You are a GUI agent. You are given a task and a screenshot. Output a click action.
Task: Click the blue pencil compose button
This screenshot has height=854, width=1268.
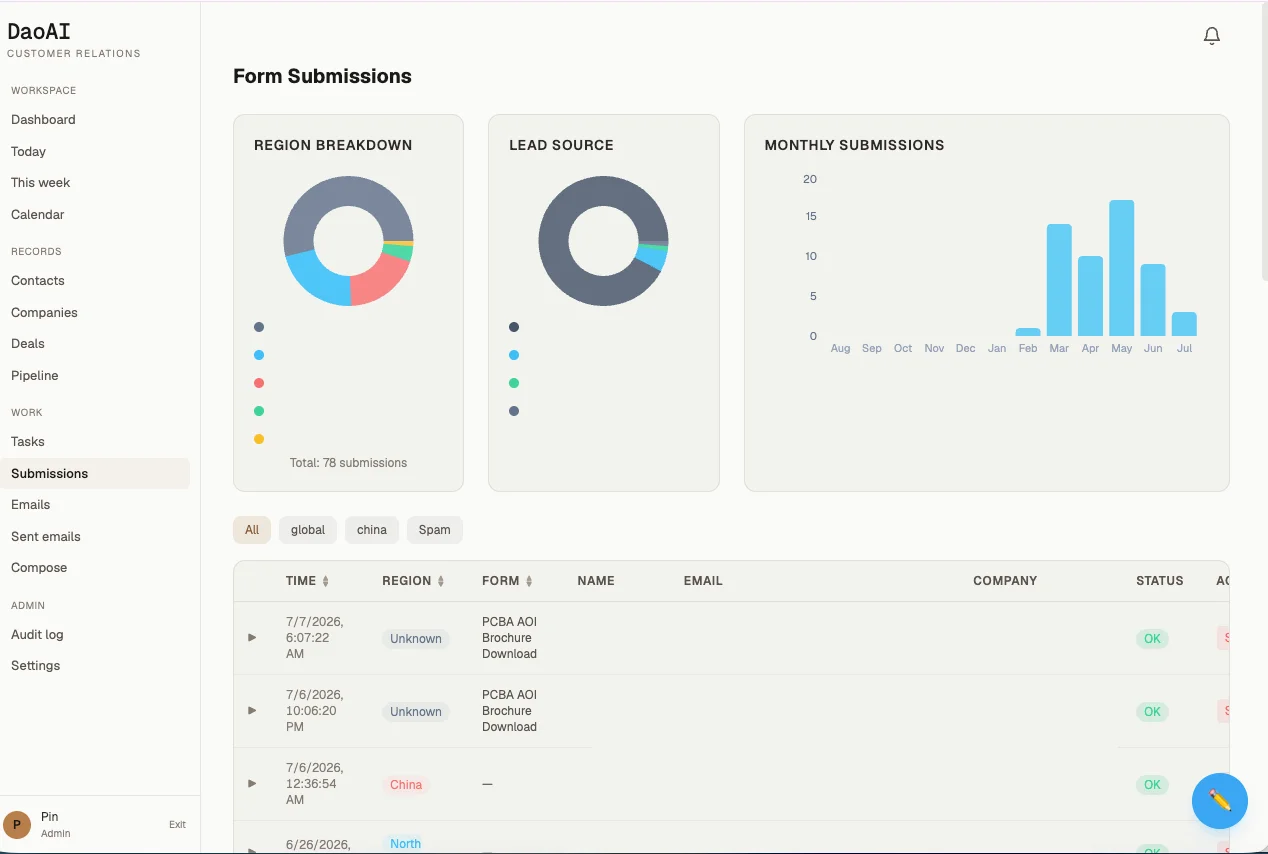[1219, 800]
